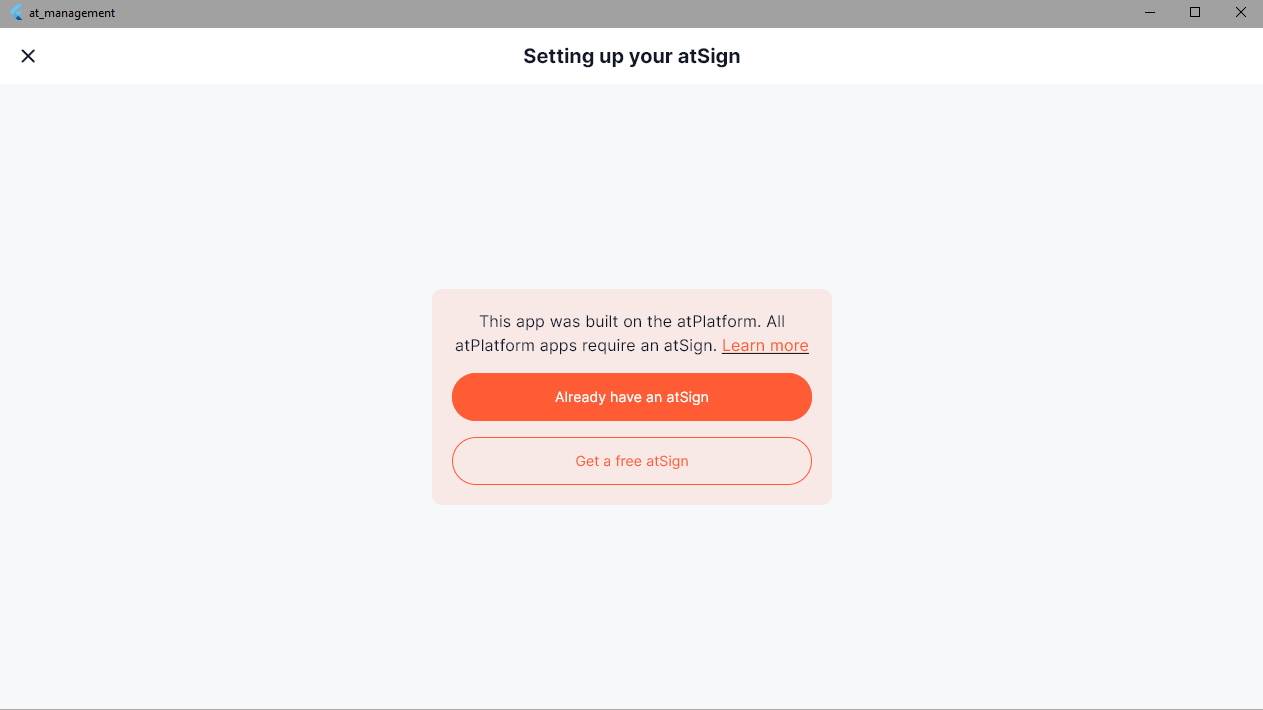
Task: Close the atSign setup screen
Action: pos(28,56)
